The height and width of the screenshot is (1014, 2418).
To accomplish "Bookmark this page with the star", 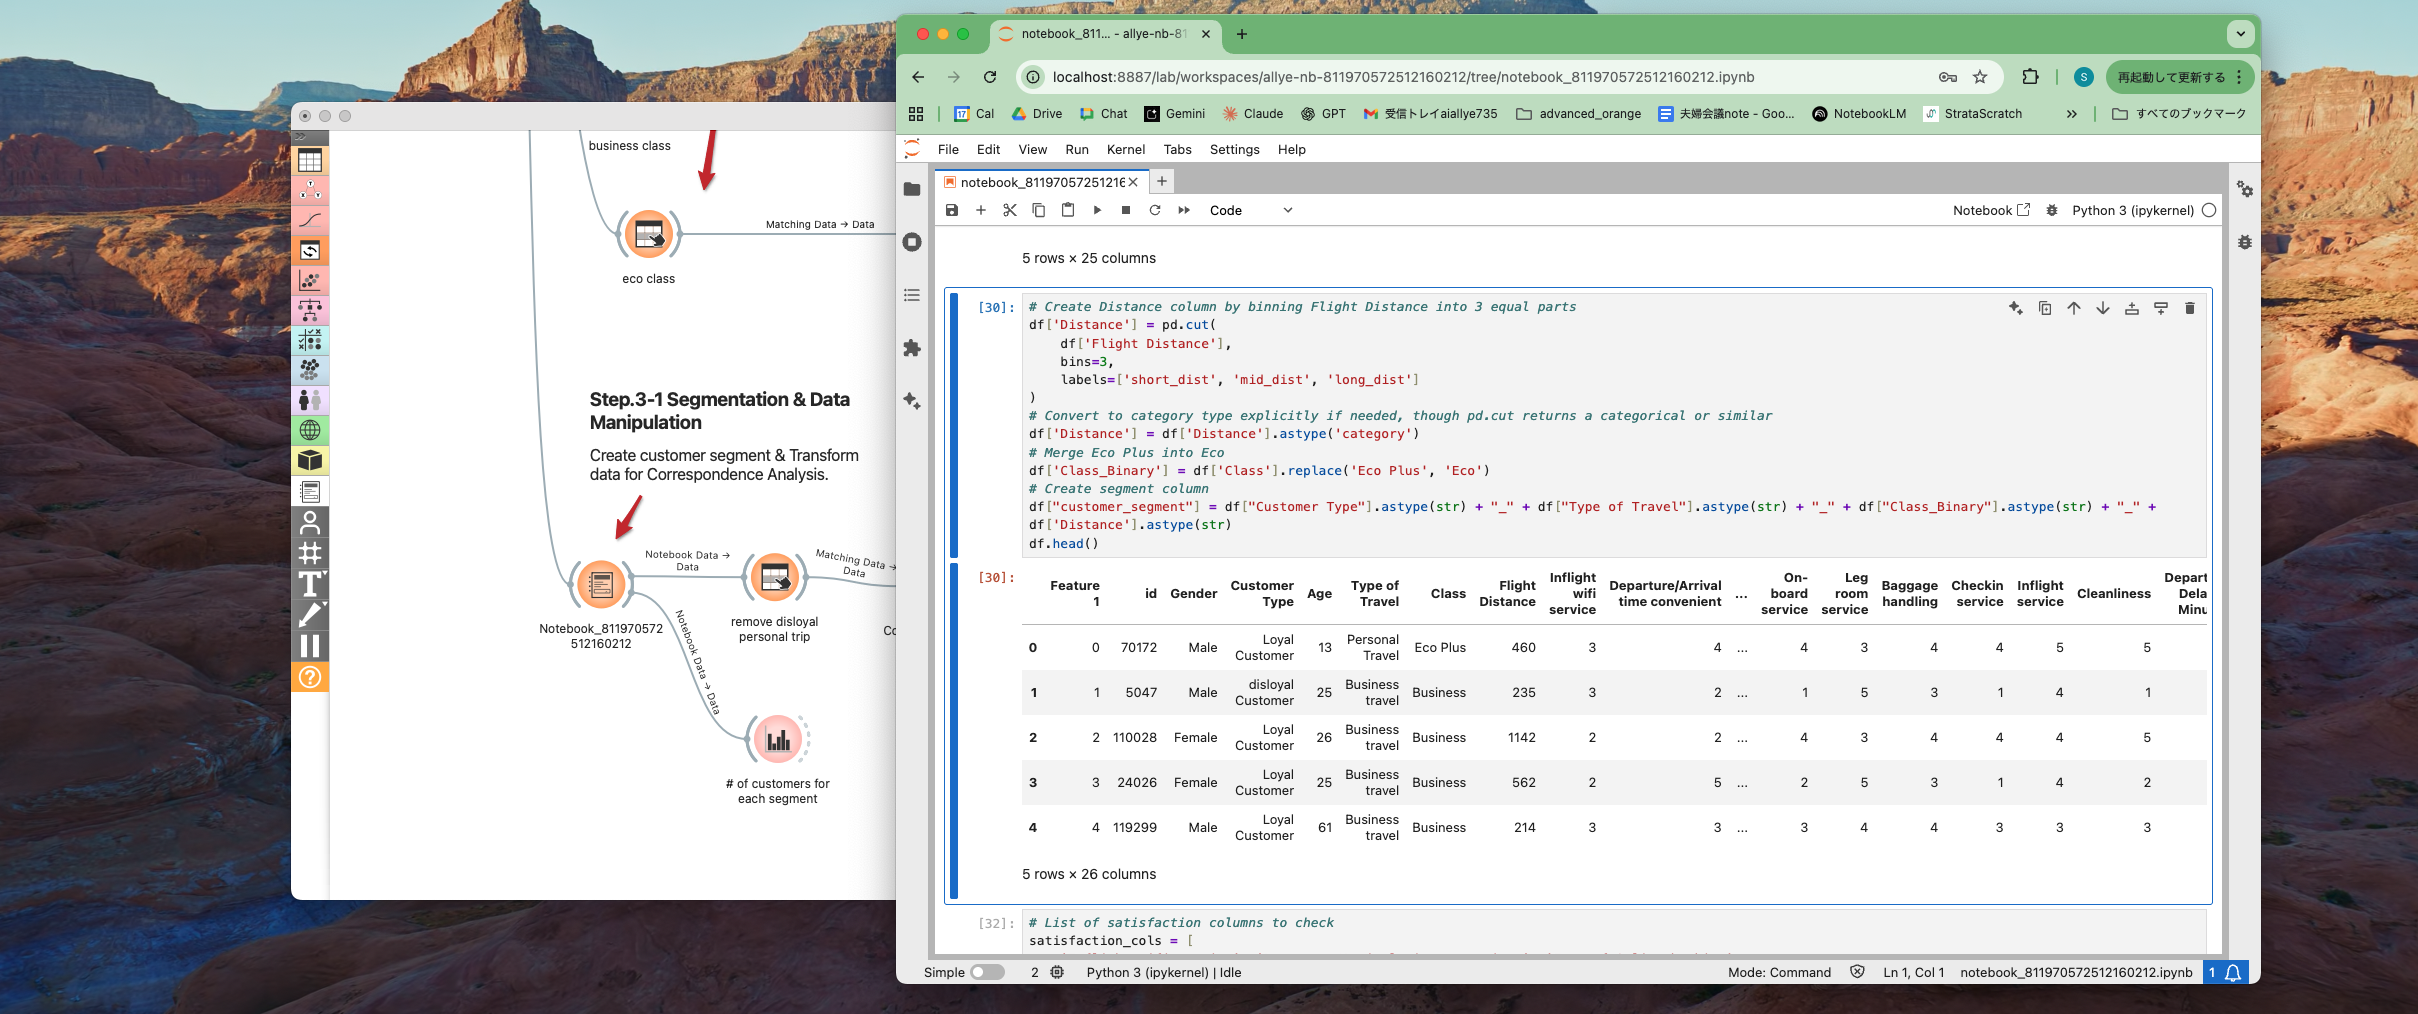I will [x=1980, y=77].
